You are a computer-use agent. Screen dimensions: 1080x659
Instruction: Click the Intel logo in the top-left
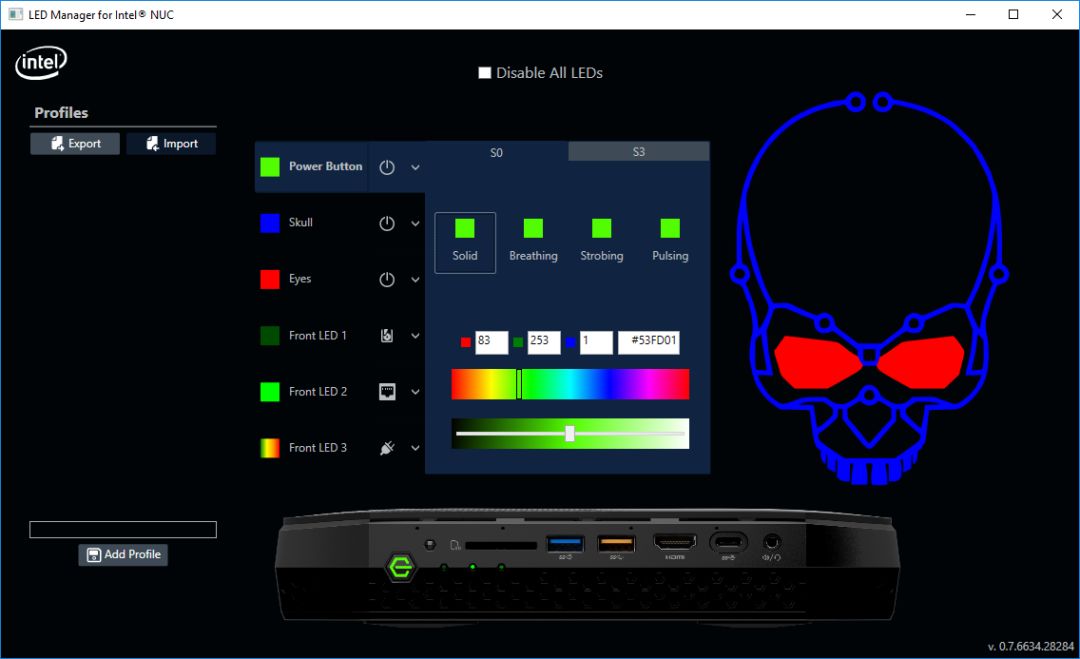(x=41, y=64)
